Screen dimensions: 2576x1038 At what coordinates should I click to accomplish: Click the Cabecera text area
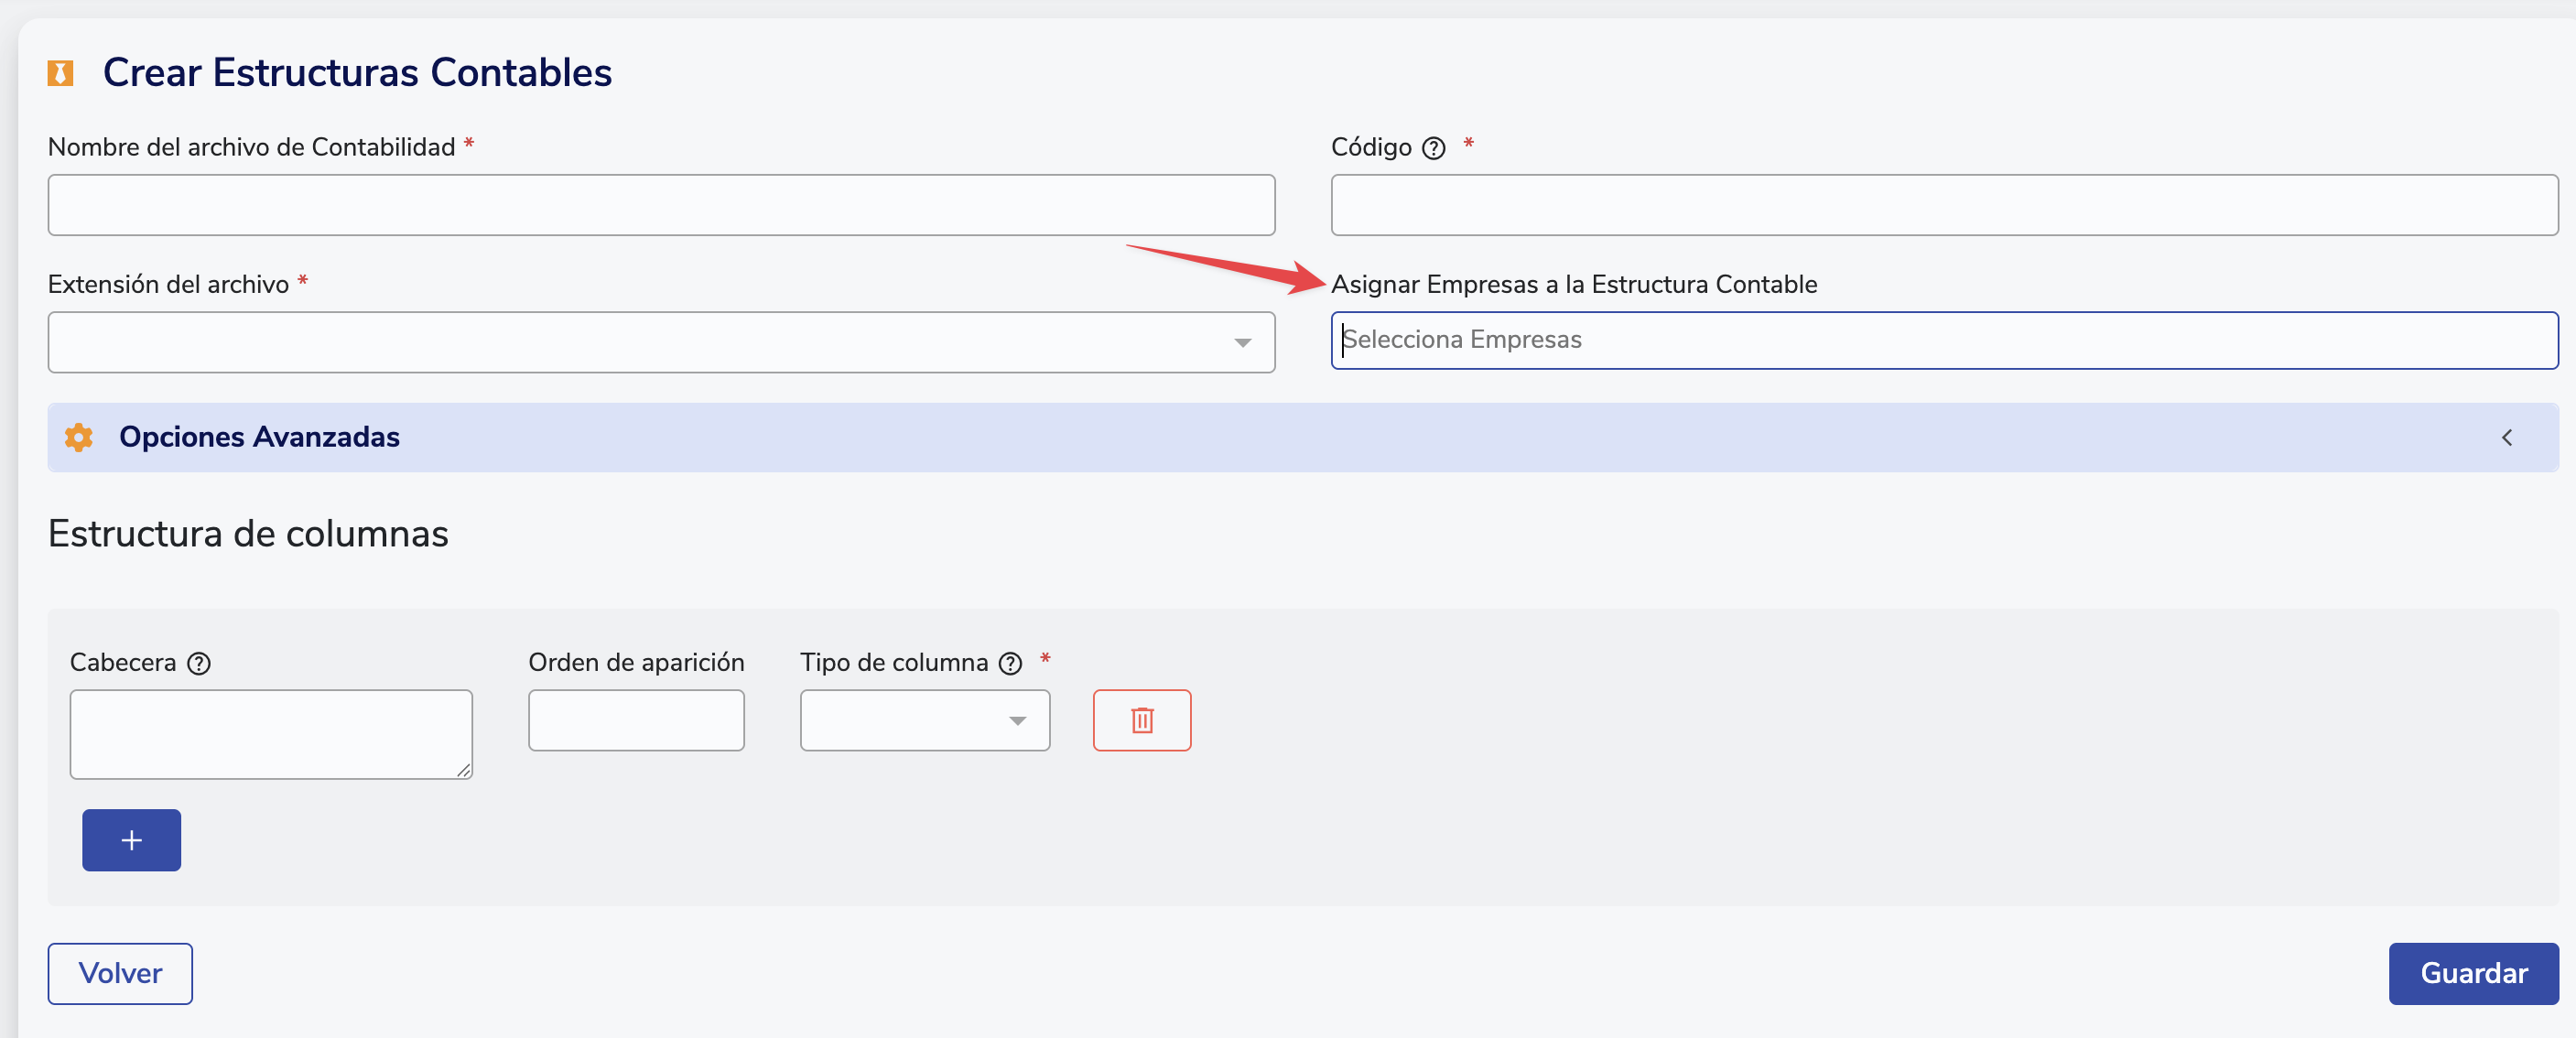point(270,733)
